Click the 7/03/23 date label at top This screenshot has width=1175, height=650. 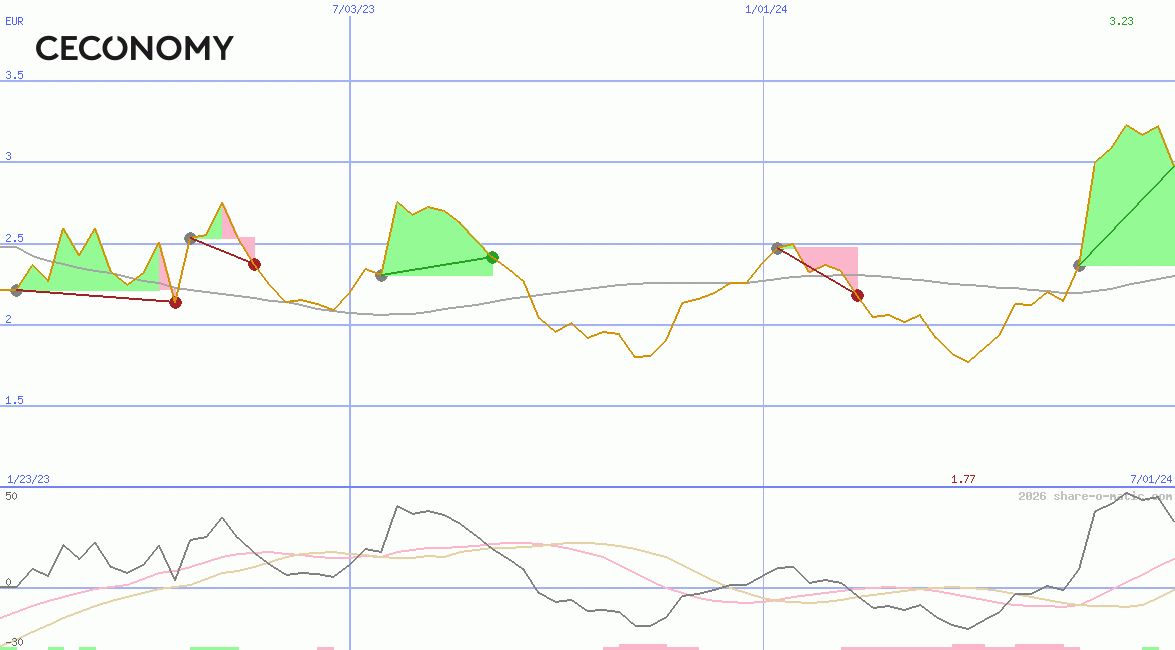point(353,8)
